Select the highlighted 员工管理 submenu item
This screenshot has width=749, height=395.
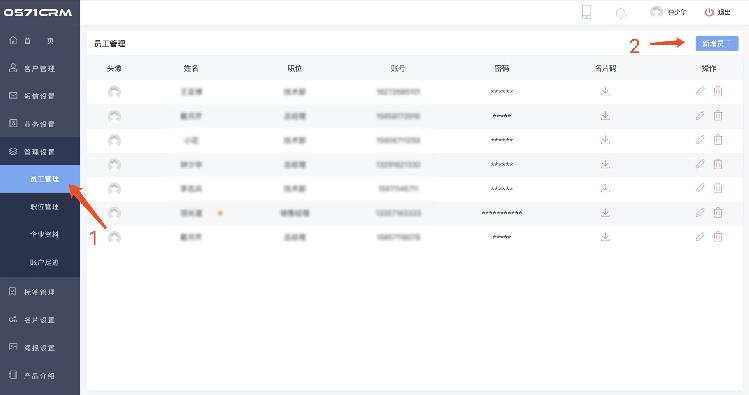(40, 179)
